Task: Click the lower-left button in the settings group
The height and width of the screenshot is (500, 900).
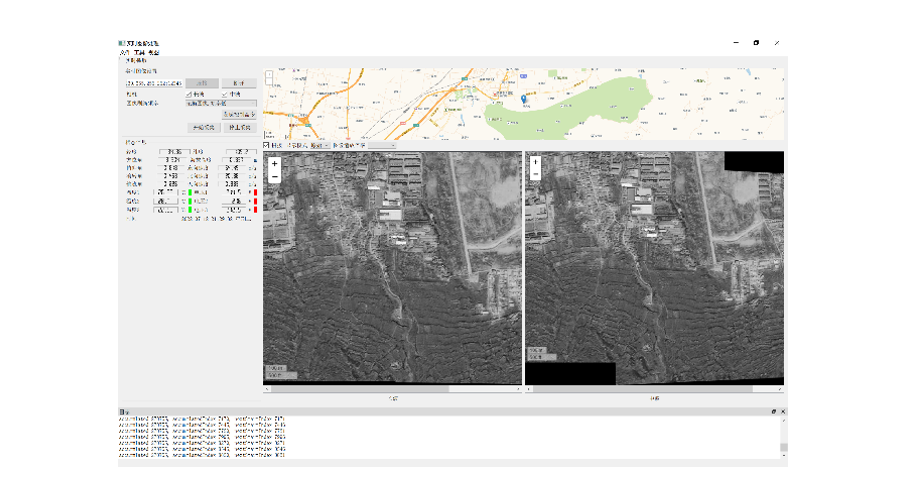Action: click(x=203, y=127)
